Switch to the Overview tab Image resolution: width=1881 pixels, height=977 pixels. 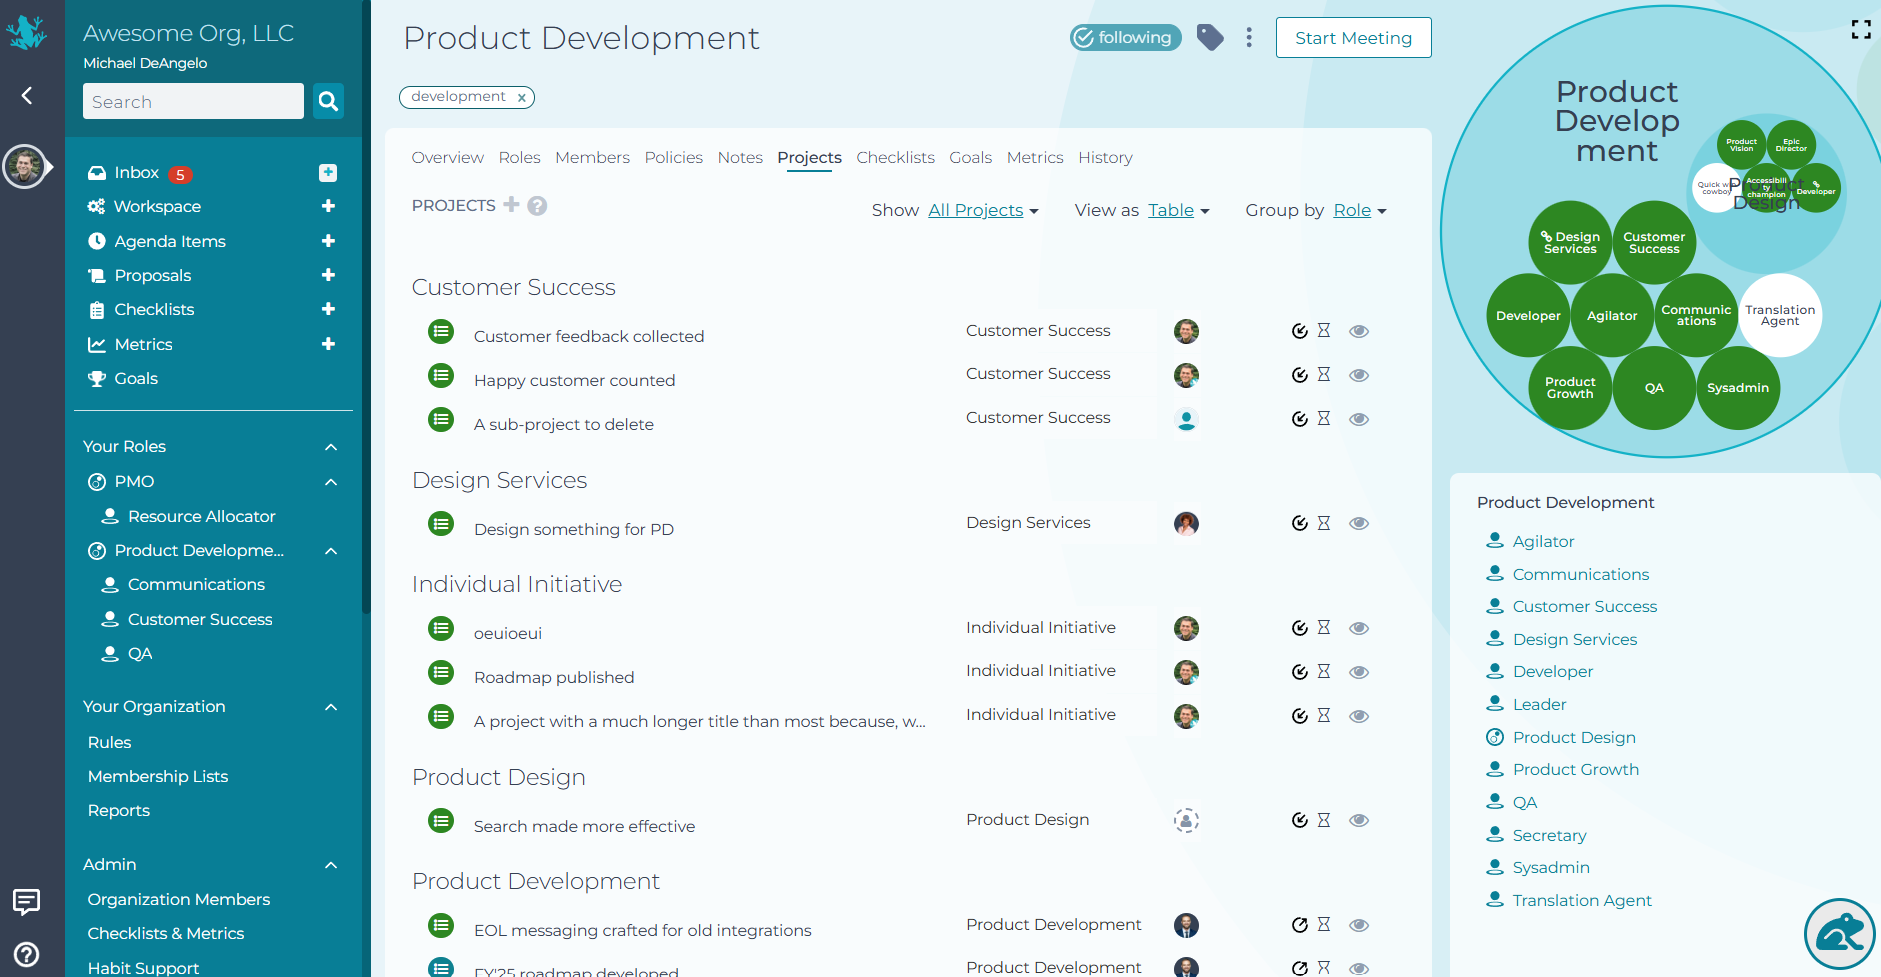(x=448, y=157)
